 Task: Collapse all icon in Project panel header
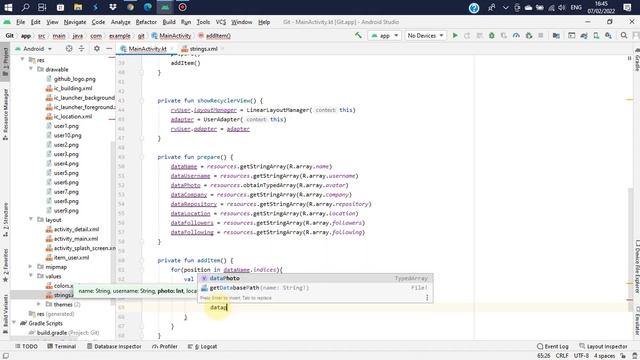82,49
